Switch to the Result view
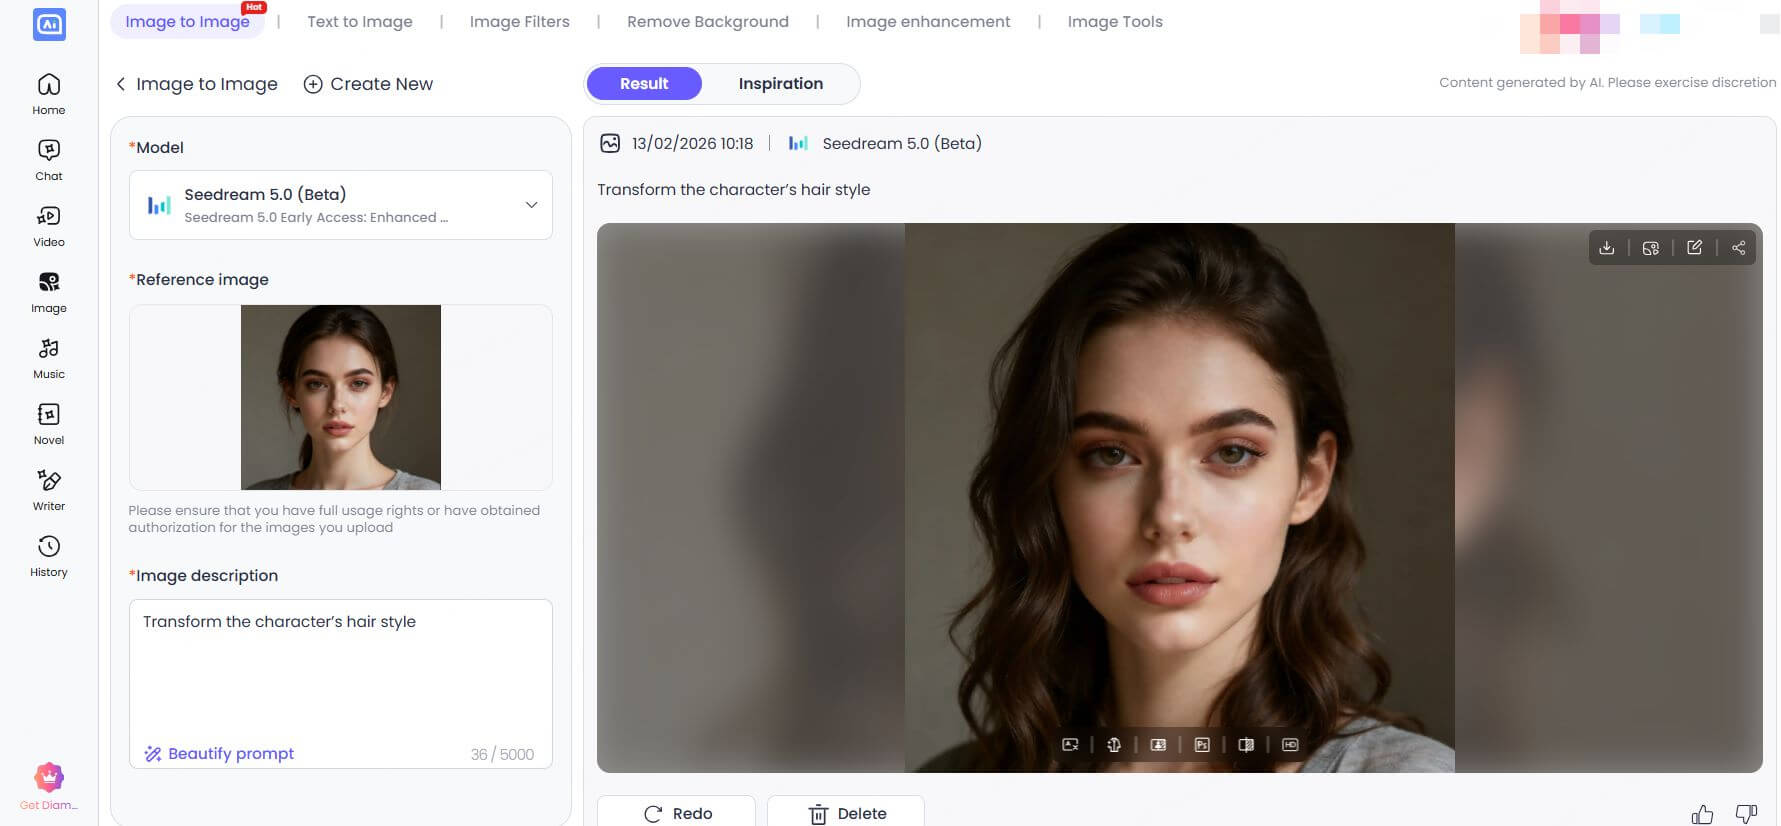Image resolution: width=1781 pixels, height=826 pixels. (644, 84)
